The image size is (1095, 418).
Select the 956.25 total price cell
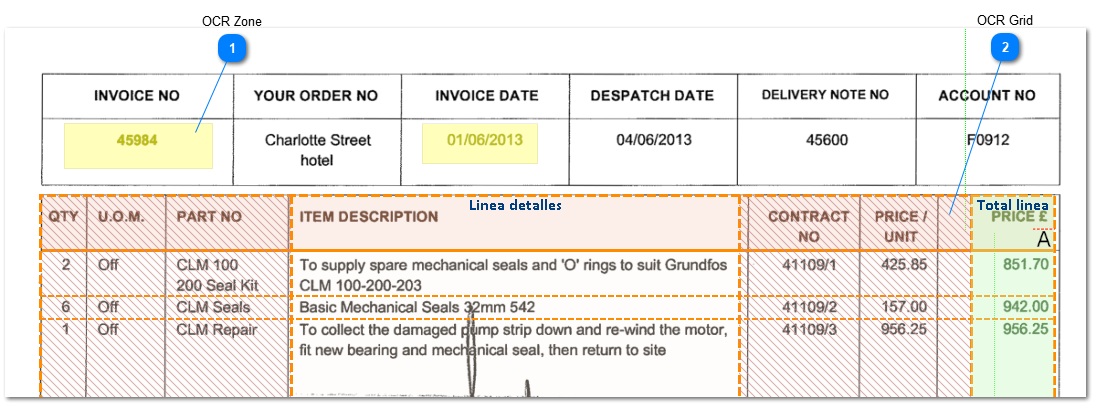click(1025, 329)
